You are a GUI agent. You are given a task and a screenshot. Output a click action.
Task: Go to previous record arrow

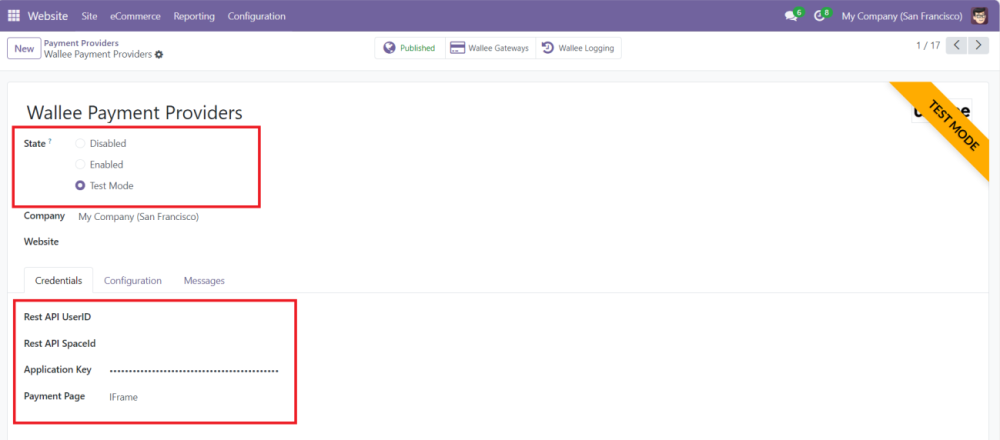(x=957, y=46)
